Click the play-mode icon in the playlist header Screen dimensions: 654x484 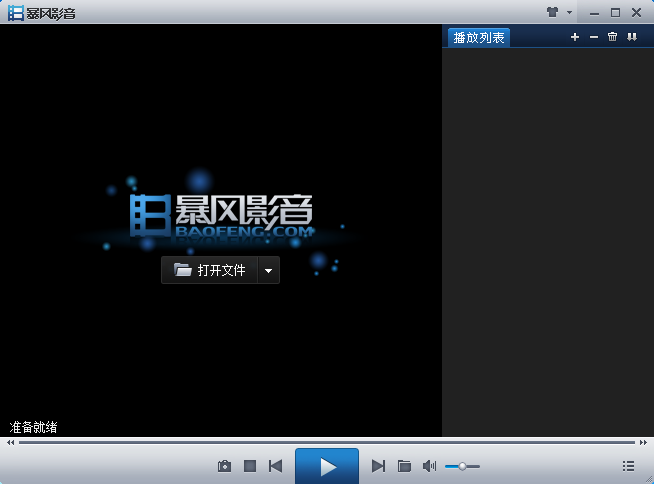[632, 37]
